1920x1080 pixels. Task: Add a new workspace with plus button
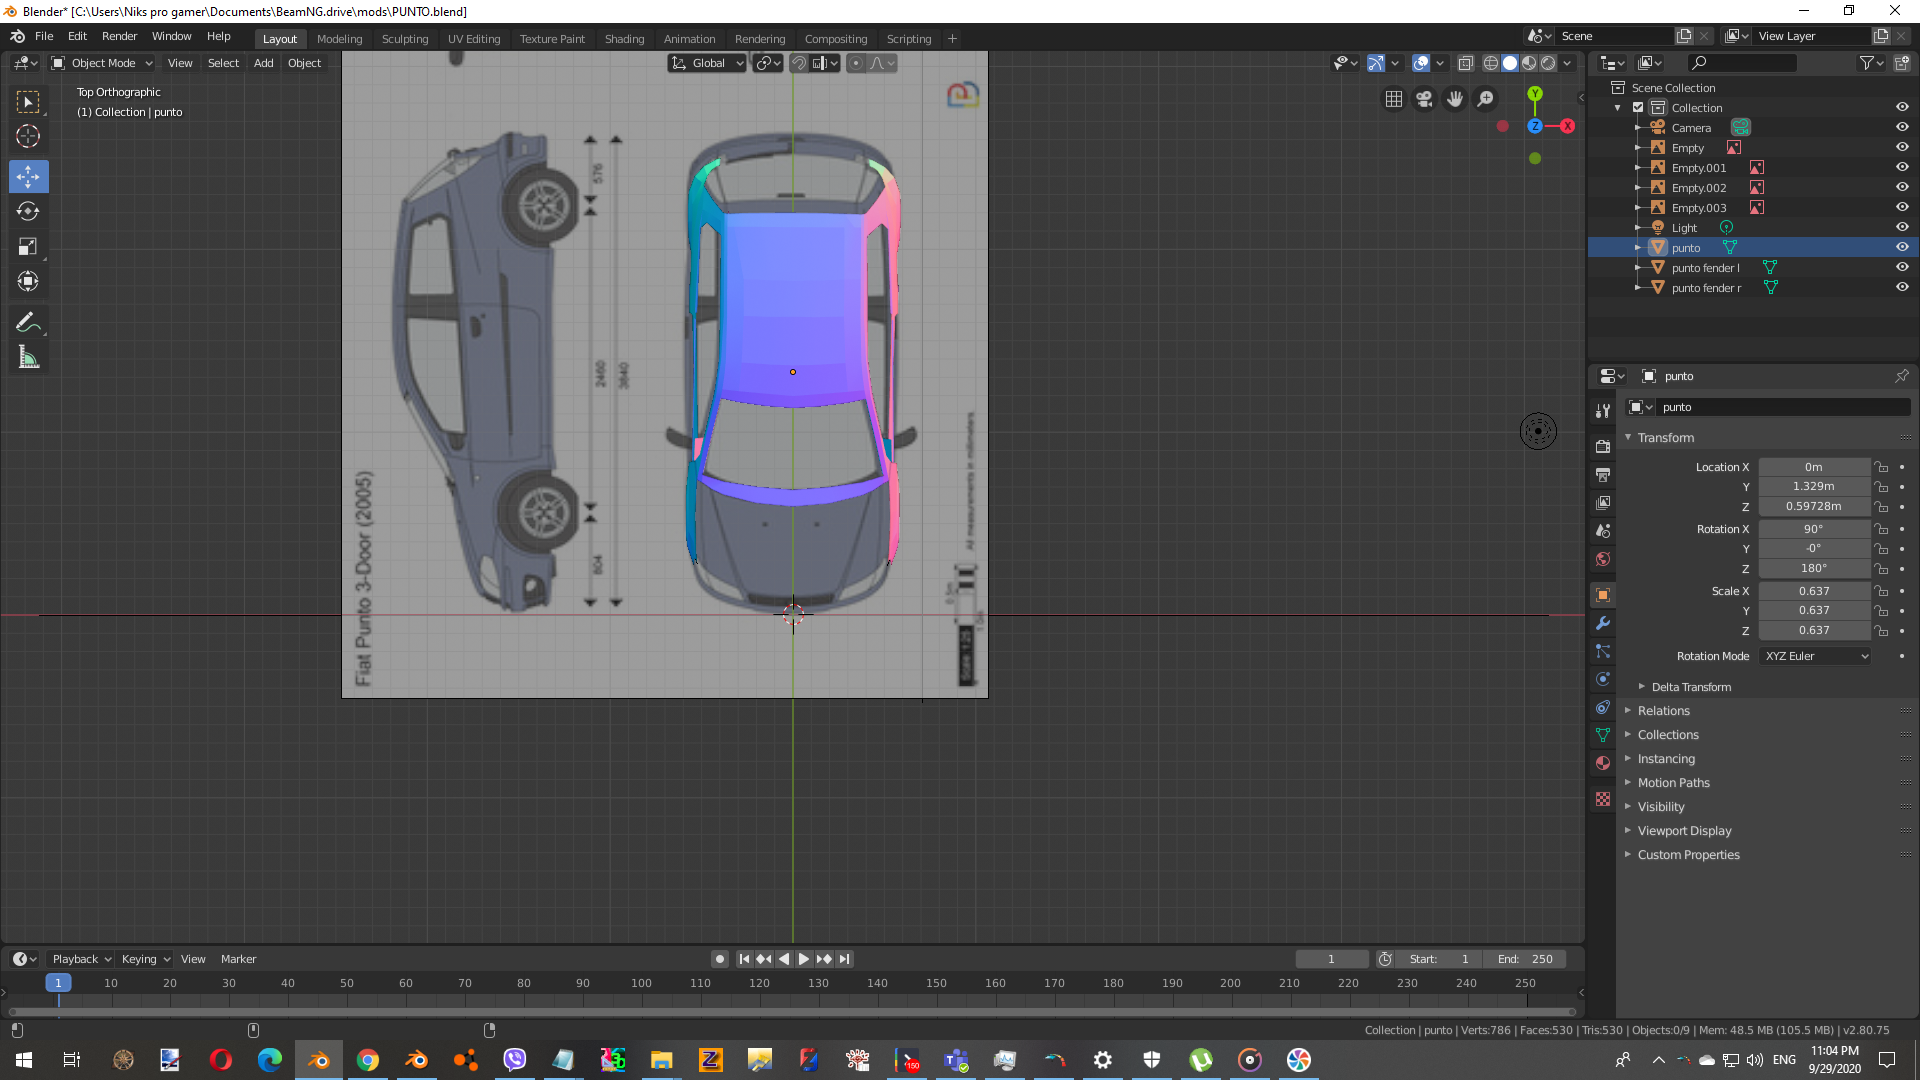[952, 39]
